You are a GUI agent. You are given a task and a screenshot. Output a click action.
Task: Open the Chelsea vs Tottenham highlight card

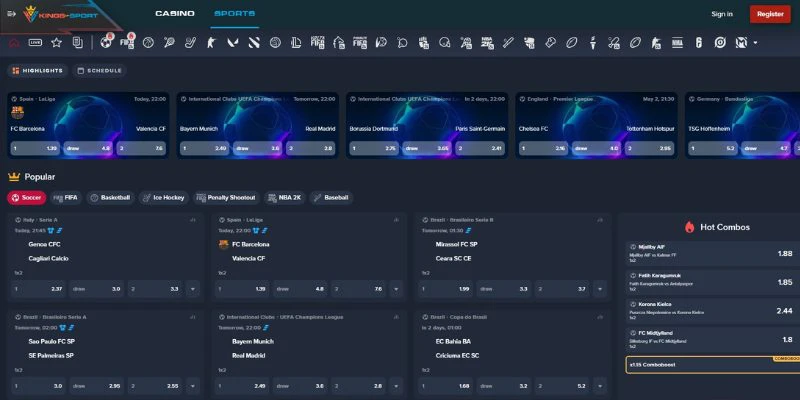point(596,125)
